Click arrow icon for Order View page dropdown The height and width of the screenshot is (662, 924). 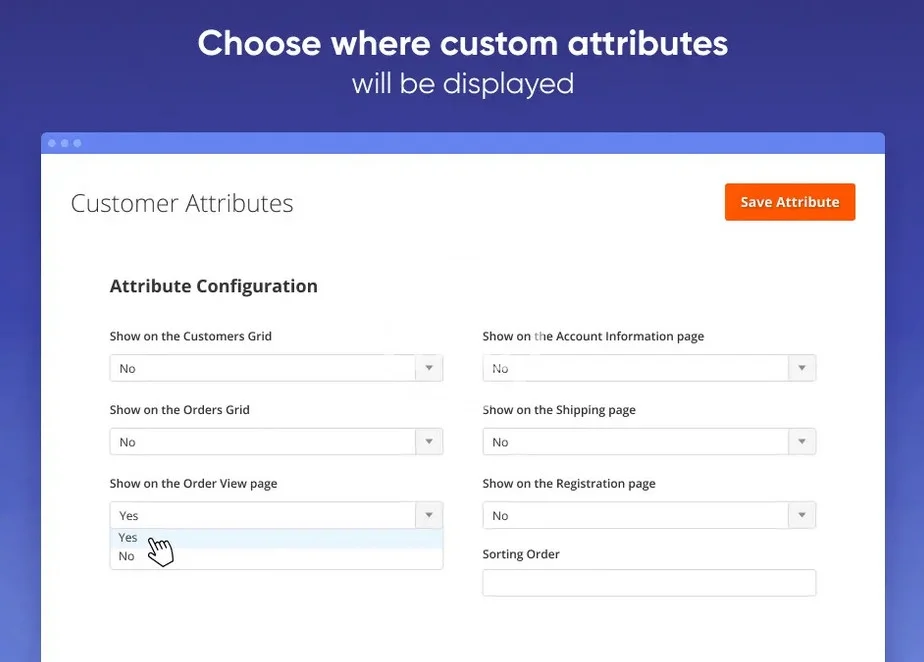point(429,516)
